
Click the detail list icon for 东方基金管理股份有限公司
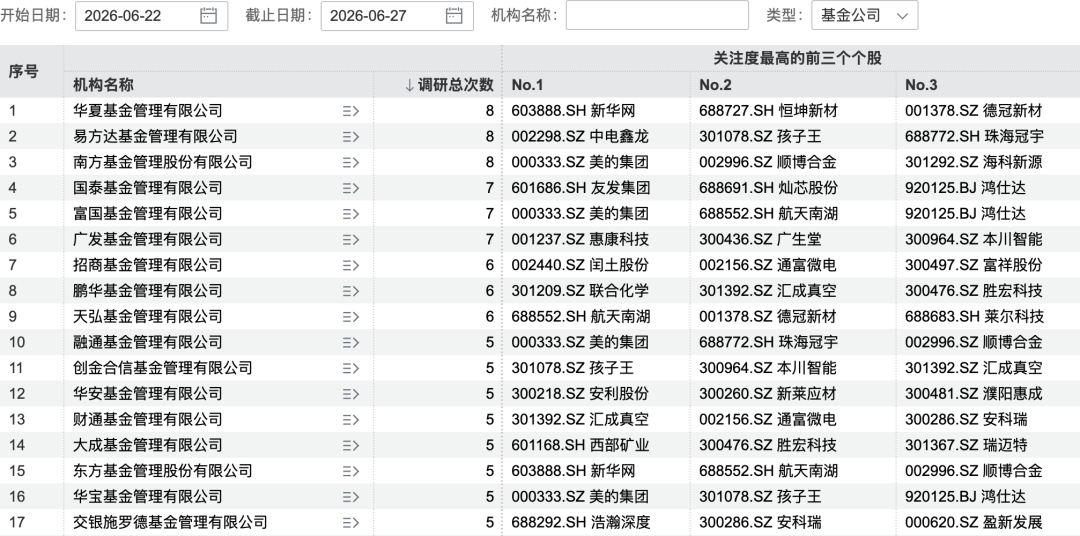pos(351,471)
